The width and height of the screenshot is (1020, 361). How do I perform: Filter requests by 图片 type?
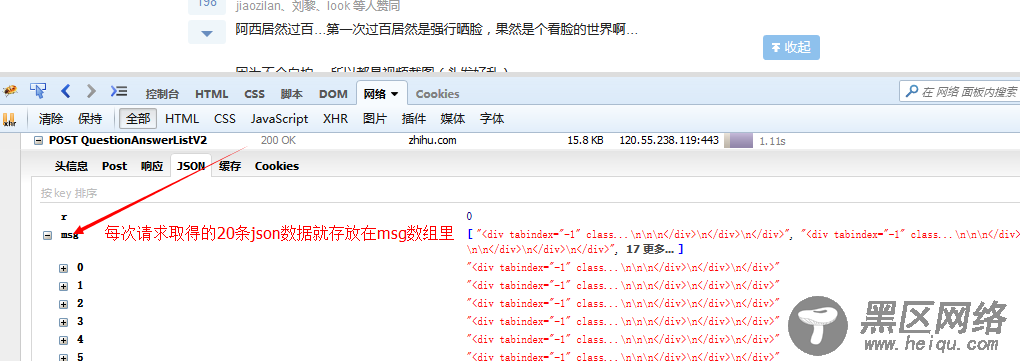[375, 118]
